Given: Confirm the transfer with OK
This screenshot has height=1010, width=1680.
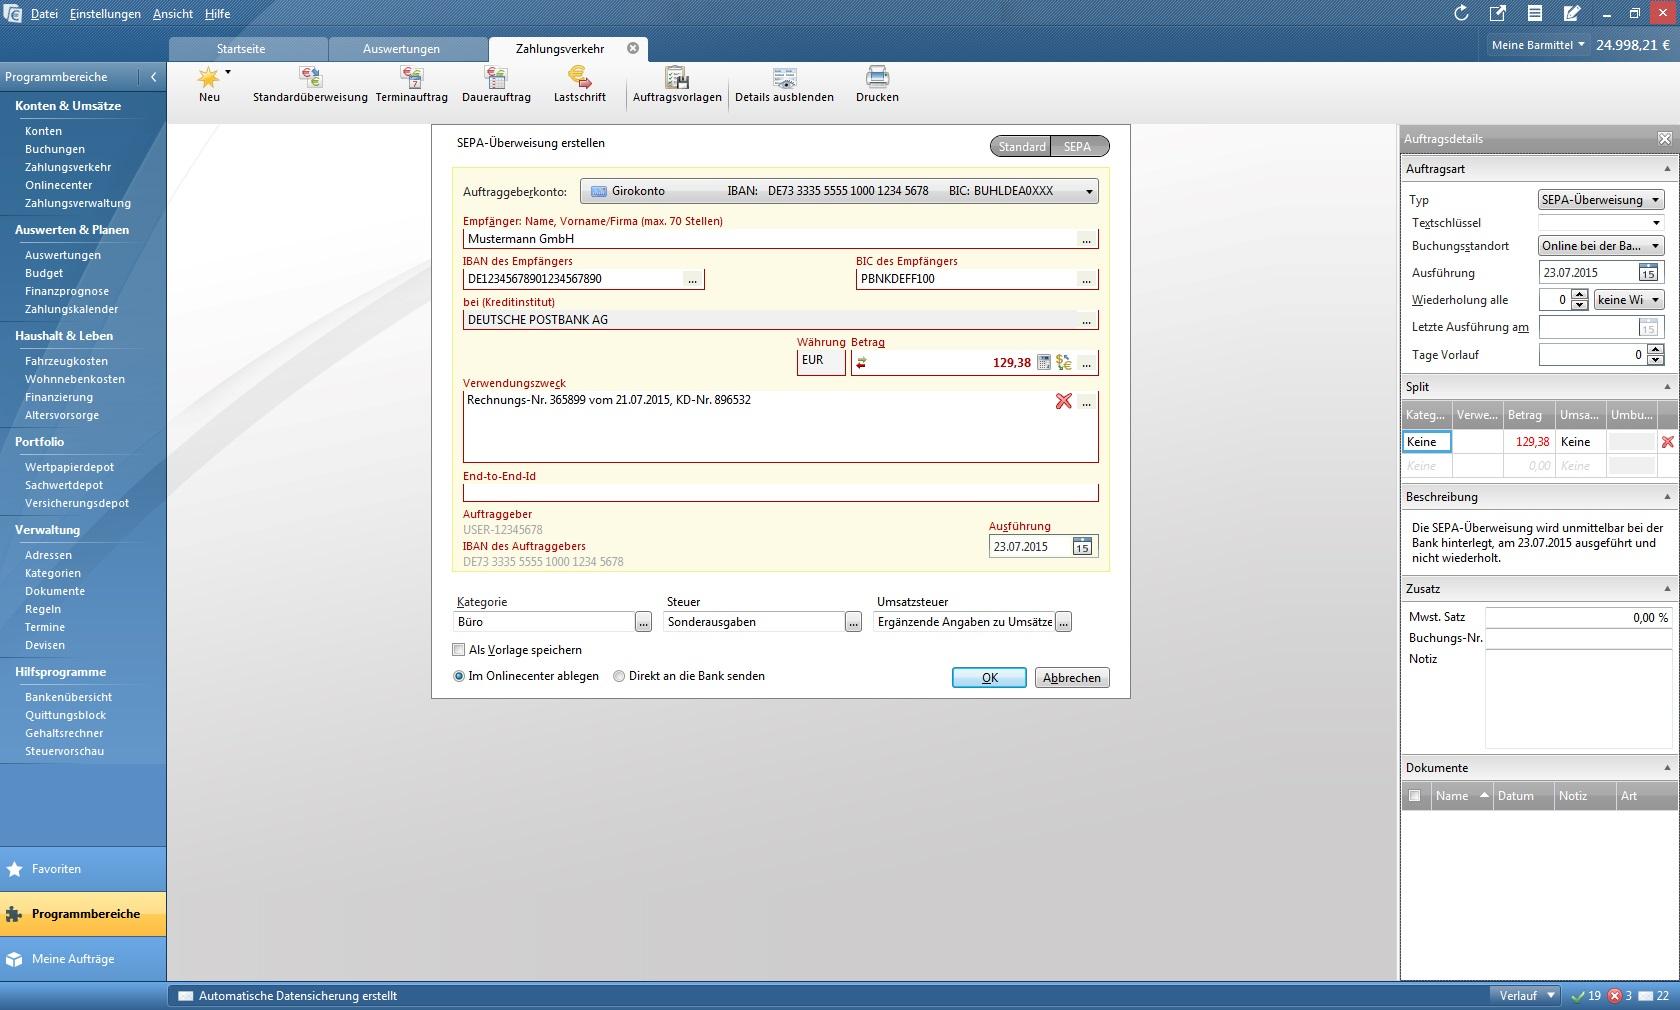Looking at the screenshot, I should (989, 678).
